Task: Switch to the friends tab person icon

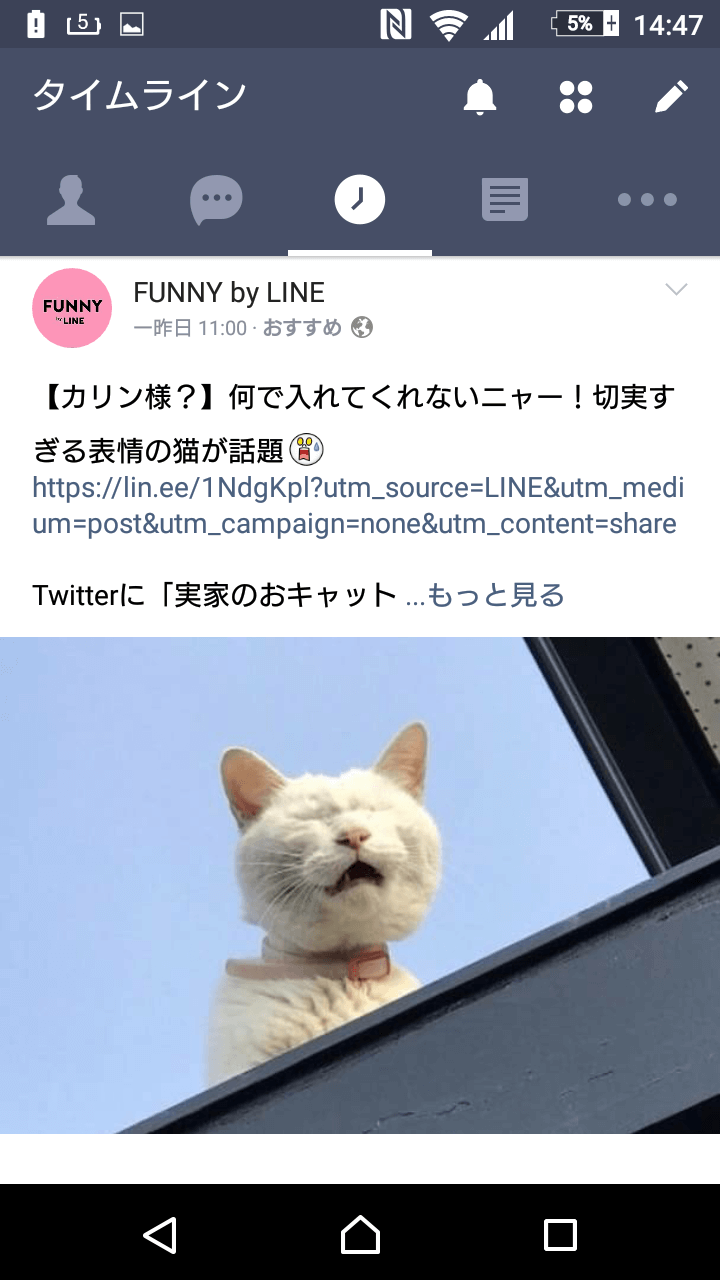Action: click(71, 200)
